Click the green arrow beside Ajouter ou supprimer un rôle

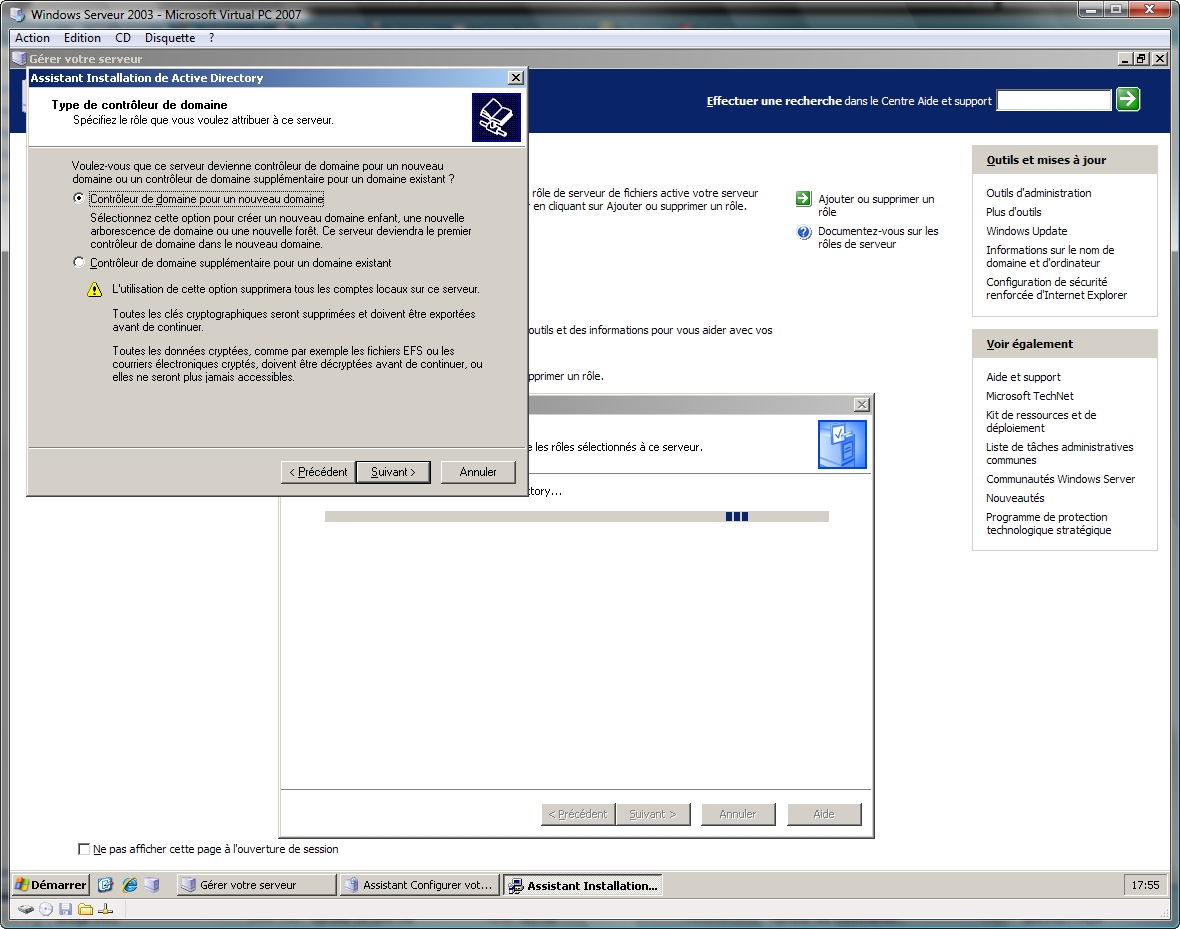803,199
